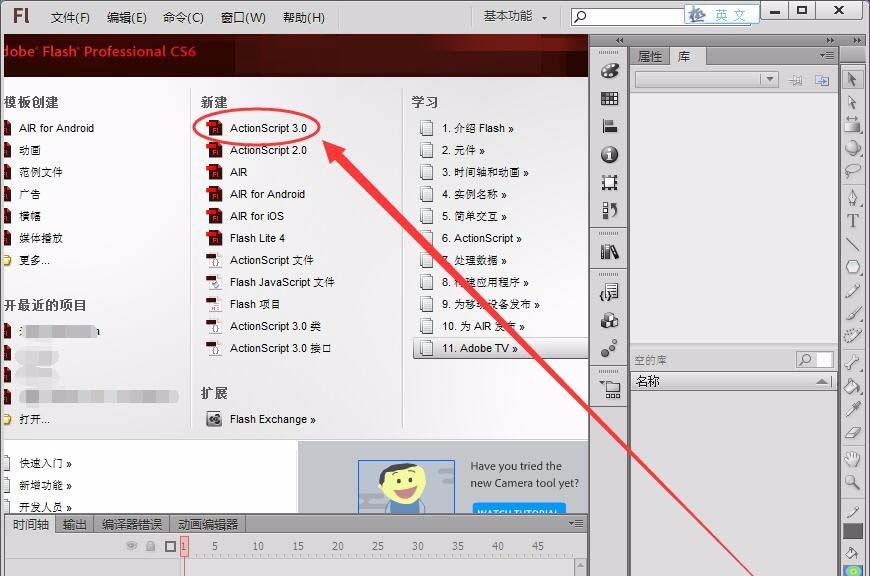Image resolution: width=870 pixels, height=576 pixels.
Task: Collapse tools panel with far-right double-arrow
Action: (858, 41)
